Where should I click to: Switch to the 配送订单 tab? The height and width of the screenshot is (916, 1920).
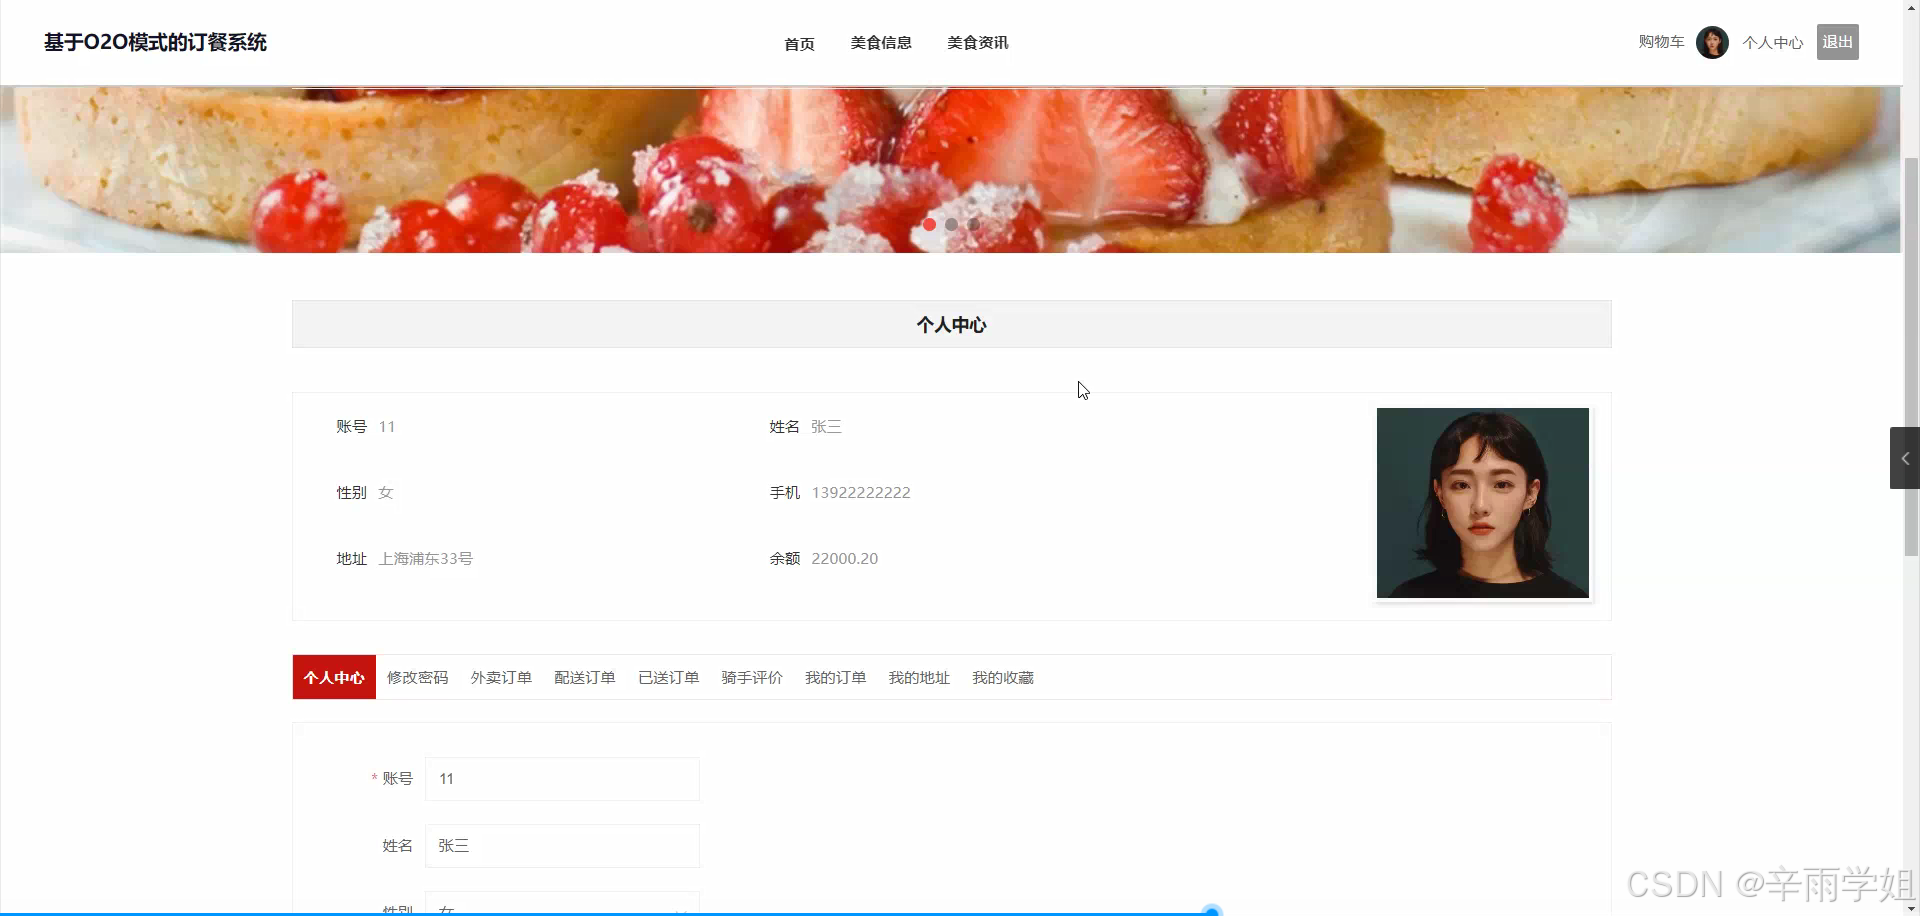[584, 677]
